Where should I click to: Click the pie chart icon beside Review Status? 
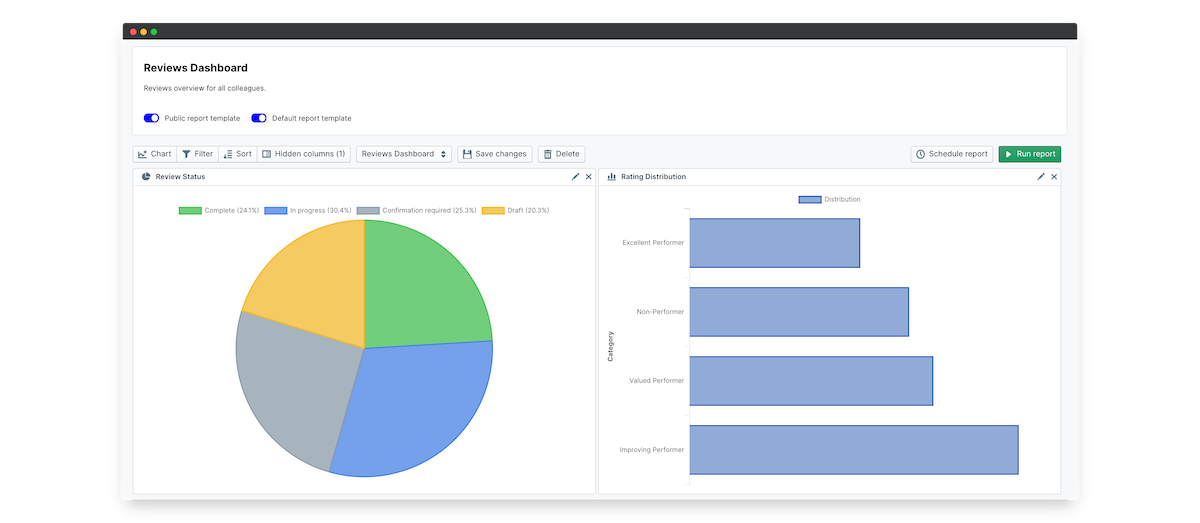(x=146, y=176)
